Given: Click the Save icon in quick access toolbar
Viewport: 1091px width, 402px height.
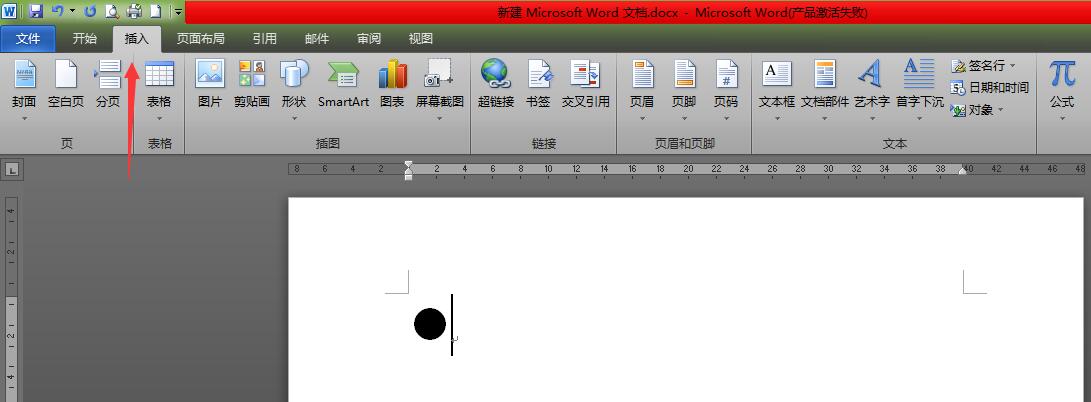Looking at the screenshot, I should pos(36,12).
